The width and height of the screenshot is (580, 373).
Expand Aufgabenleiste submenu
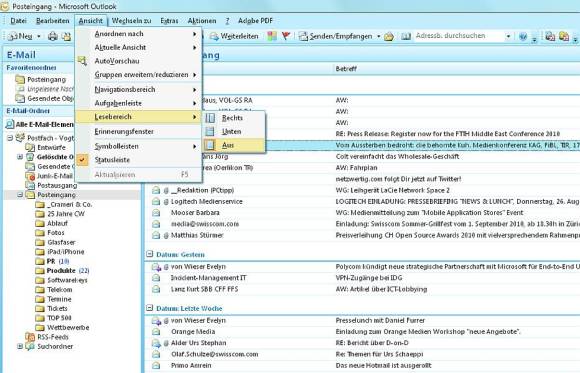tap(139, 103)
